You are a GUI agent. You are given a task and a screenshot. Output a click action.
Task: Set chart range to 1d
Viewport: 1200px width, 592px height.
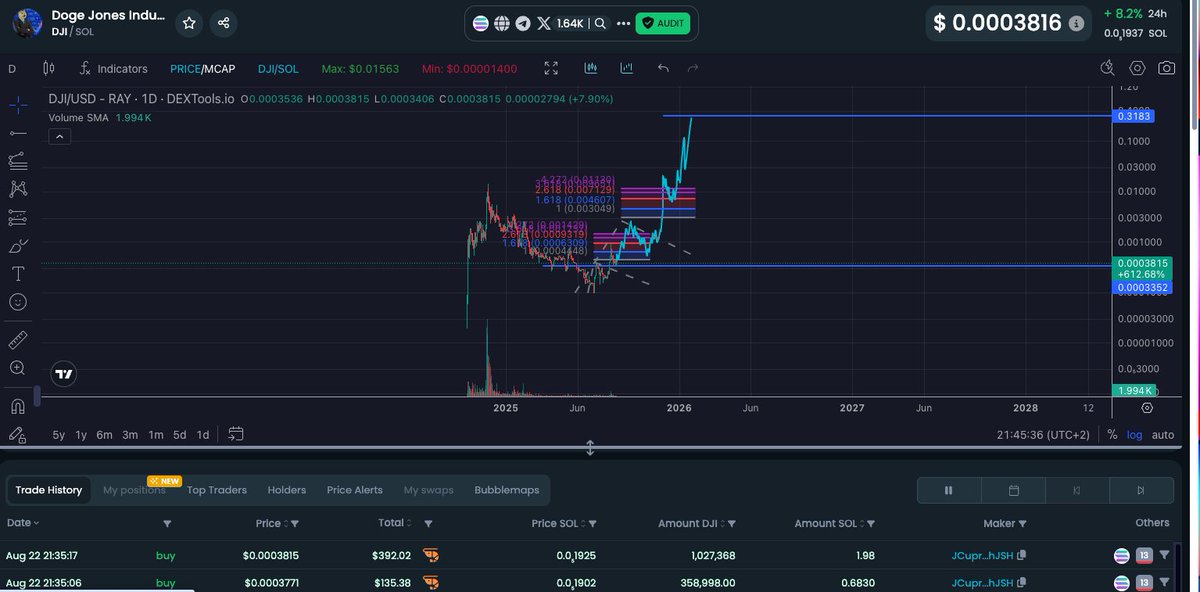pos(203,435)
